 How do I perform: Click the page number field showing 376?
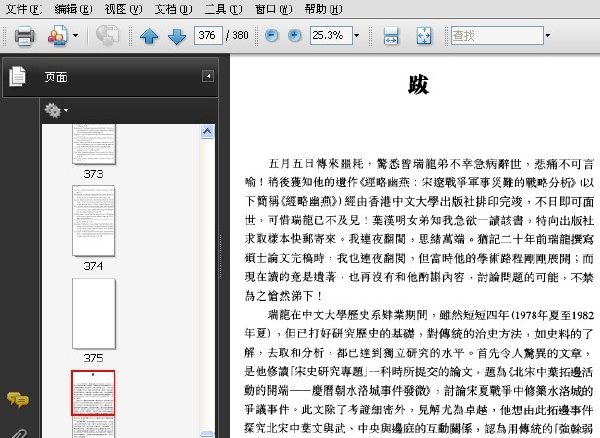[x=208, y=36]
